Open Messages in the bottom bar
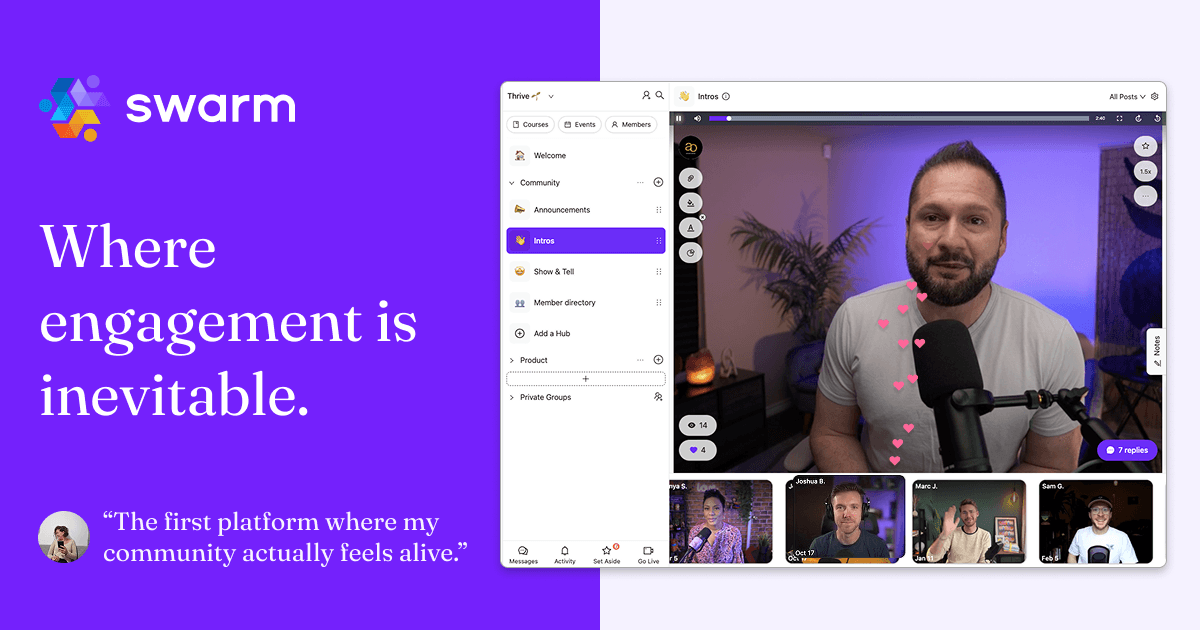The height and width of the screenshot is (630, 1200). (523, 555)
